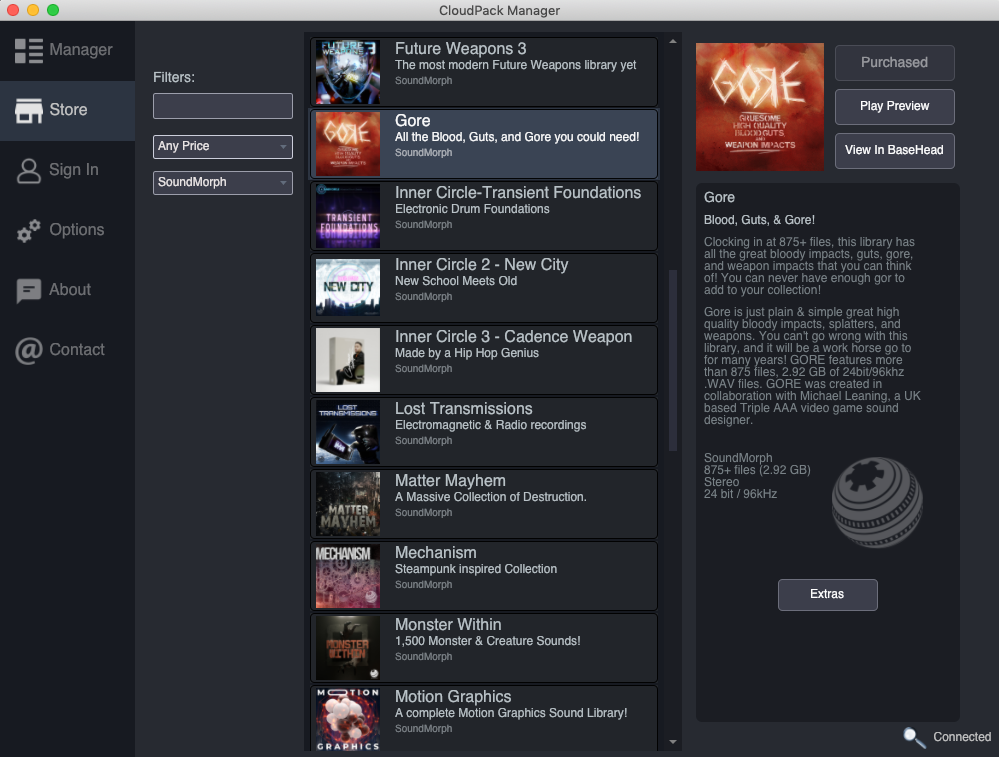The image size is (999, 757).
Task: Select the Monster Within thumbnail
Action: coord(348,648)
